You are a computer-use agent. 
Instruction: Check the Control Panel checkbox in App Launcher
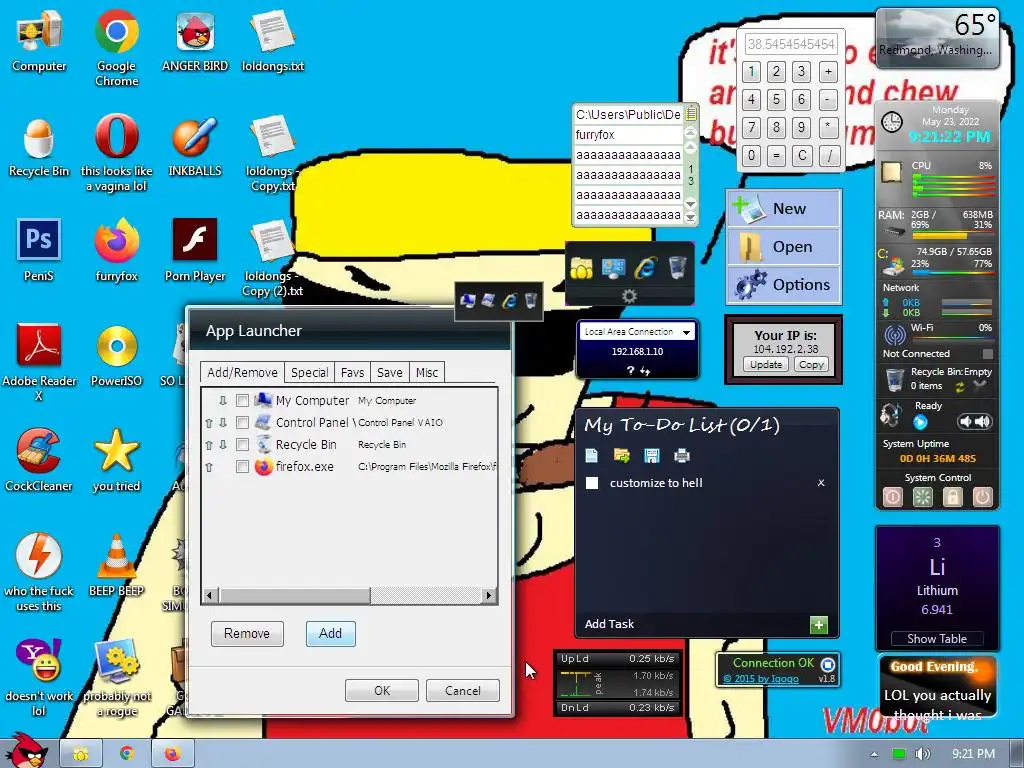242,423
